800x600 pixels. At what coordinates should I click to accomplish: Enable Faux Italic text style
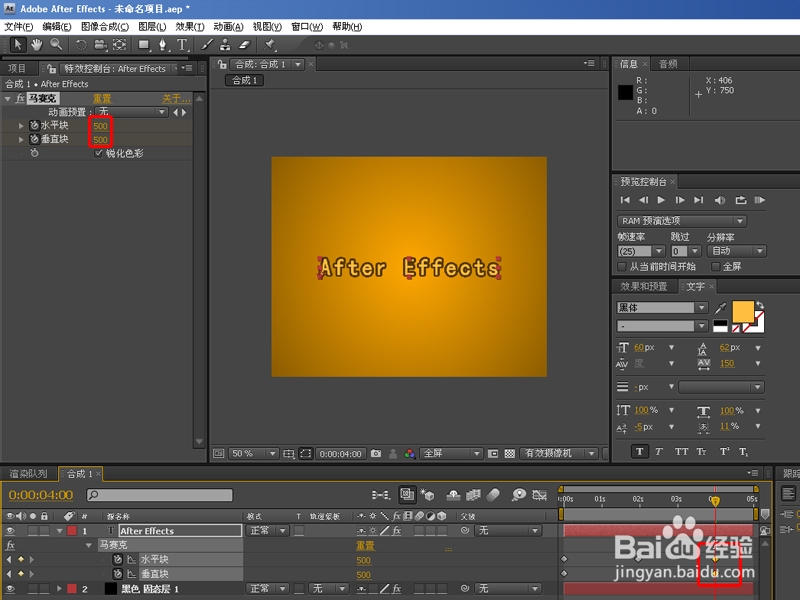pos(659,451)
